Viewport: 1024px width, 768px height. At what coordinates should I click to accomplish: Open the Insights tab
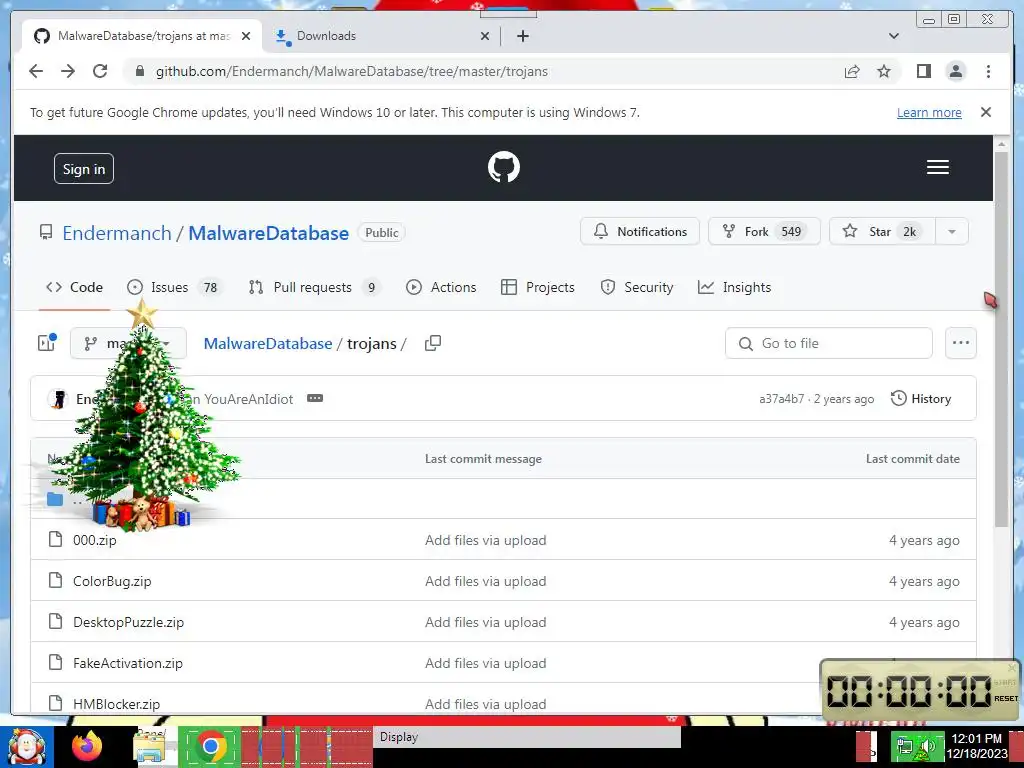point(734,287)
